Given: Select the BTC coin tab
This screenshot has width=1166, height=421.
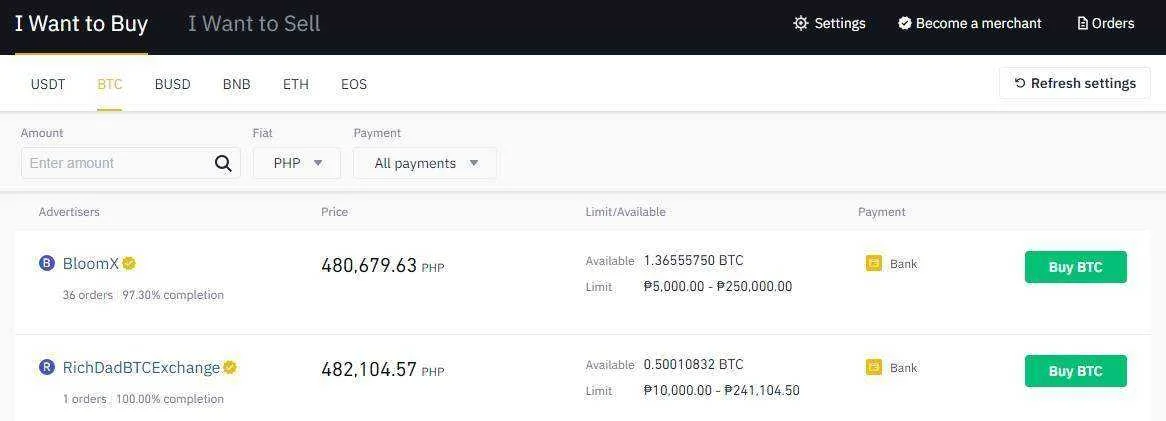Looking at the screenshot, I should (x=109, y=84).
